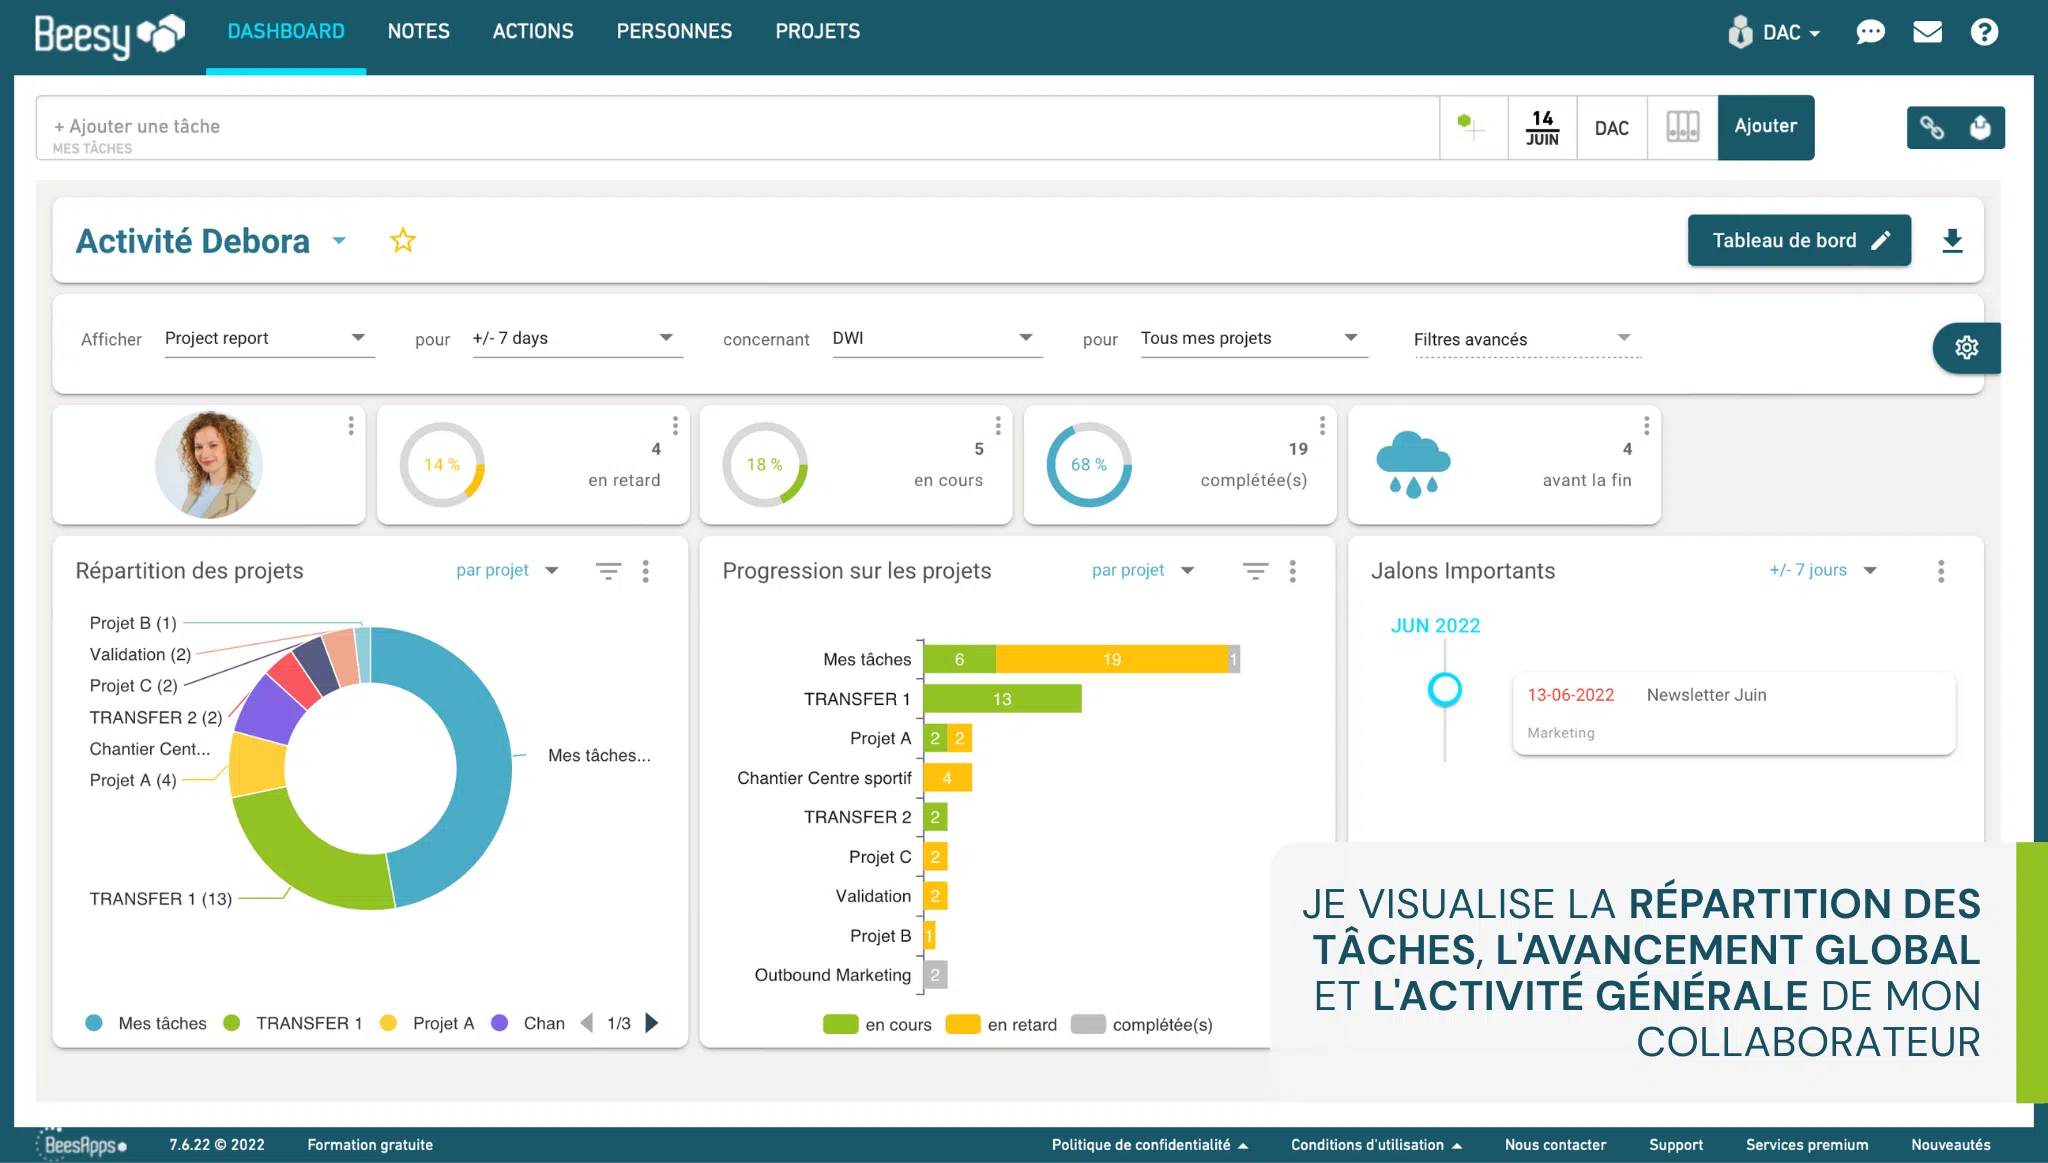
Task: Expand the Filtres avancés selector
Action: [1525, 339]
